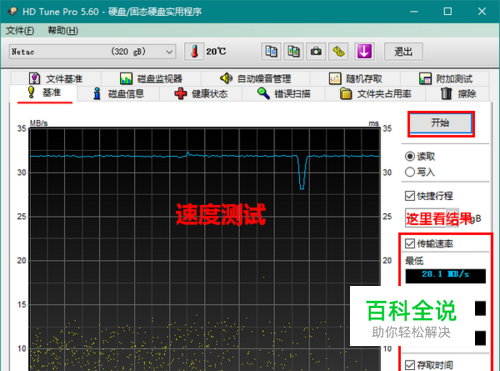Click the temperature thermometer icon
500x371 pixels.
point(194,52)
